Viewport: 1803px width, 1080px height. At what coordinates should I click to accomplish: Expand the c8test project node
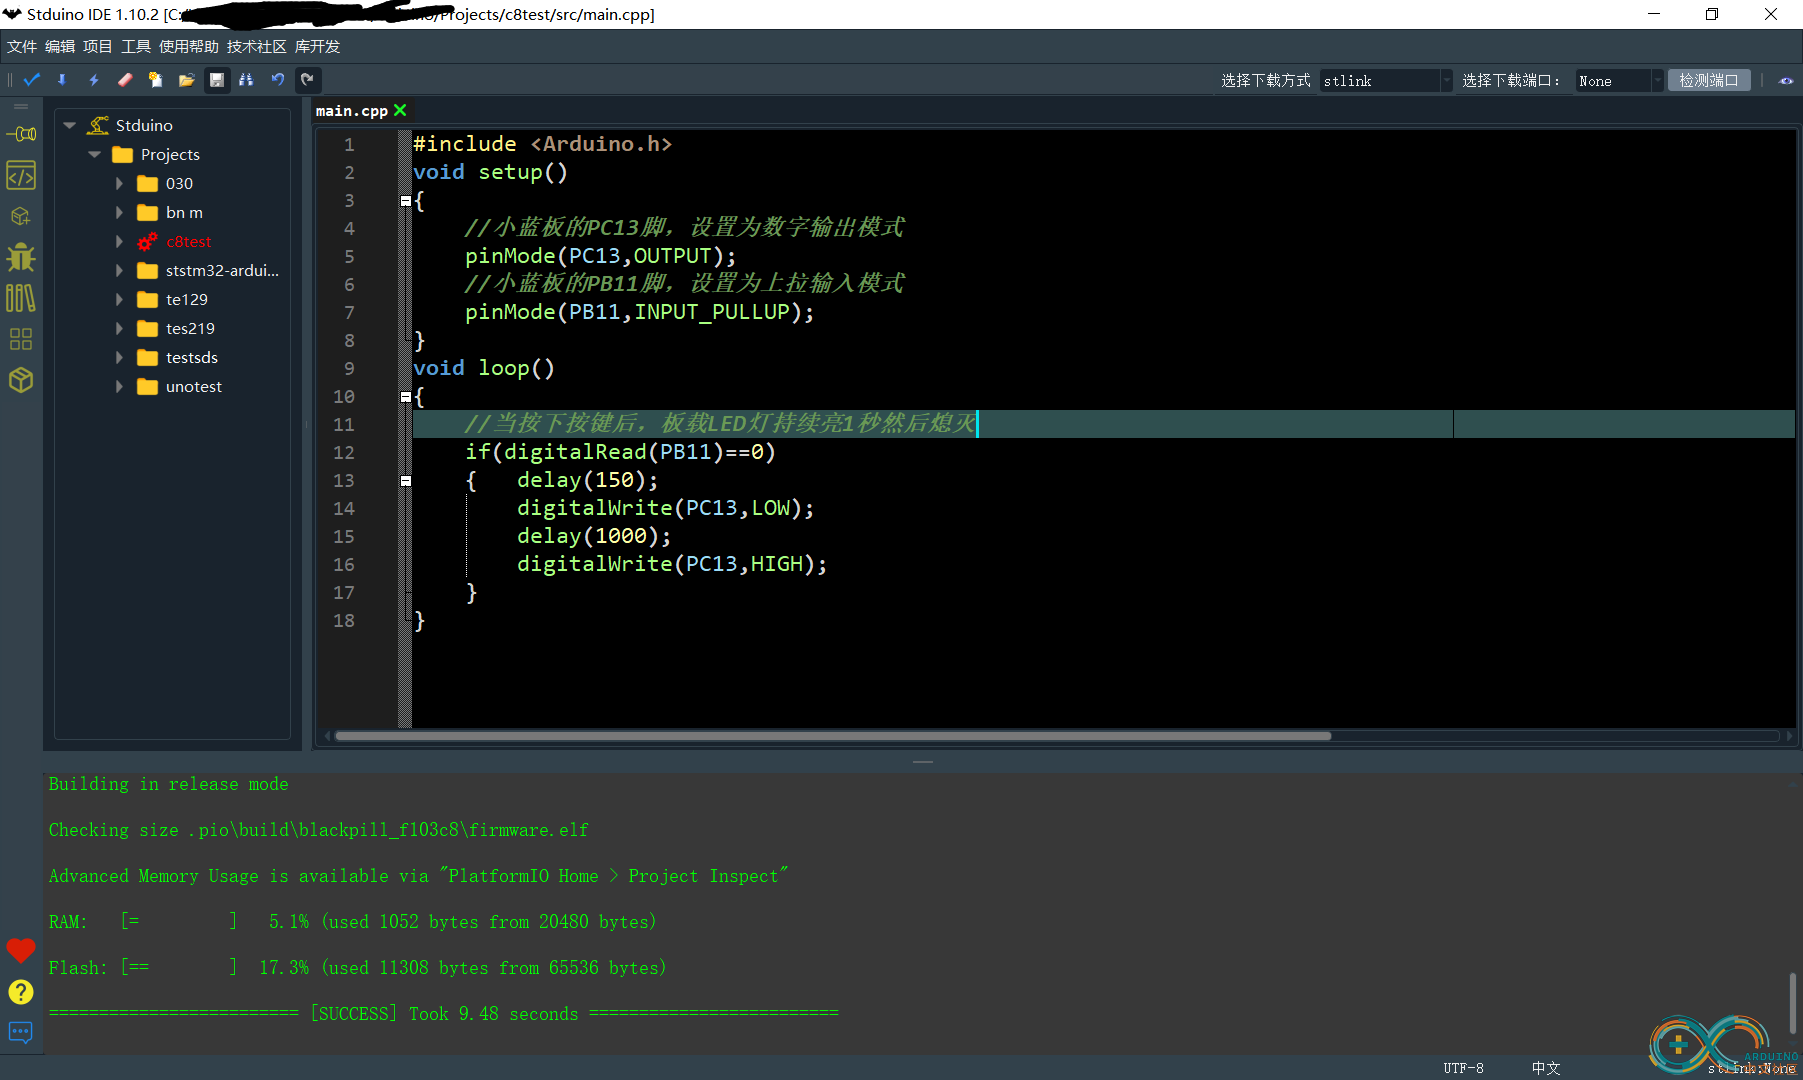[x=119, y=241]
